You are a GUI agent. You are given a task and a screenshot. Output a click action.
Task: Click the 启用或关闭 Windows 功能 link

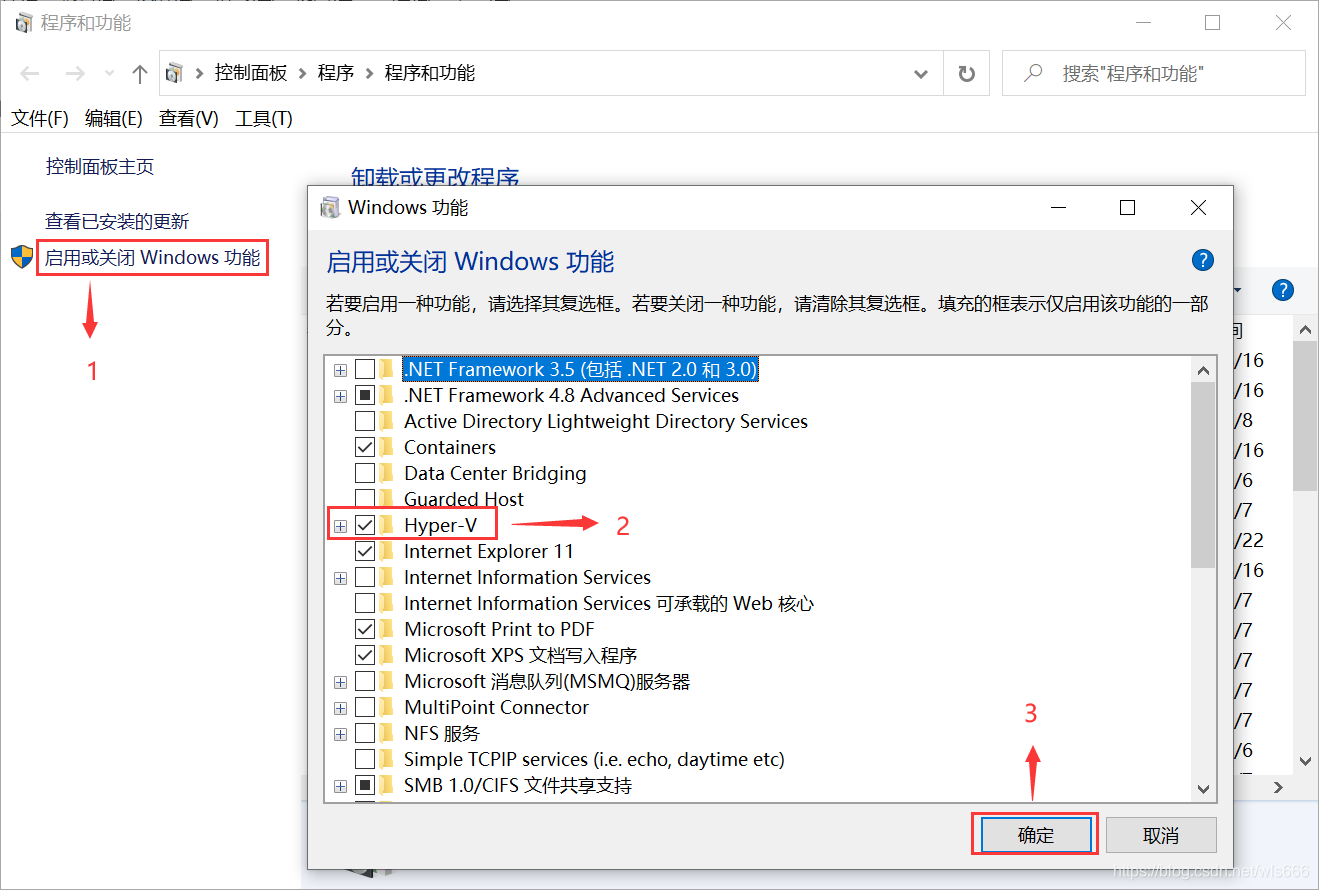point(152,258)
